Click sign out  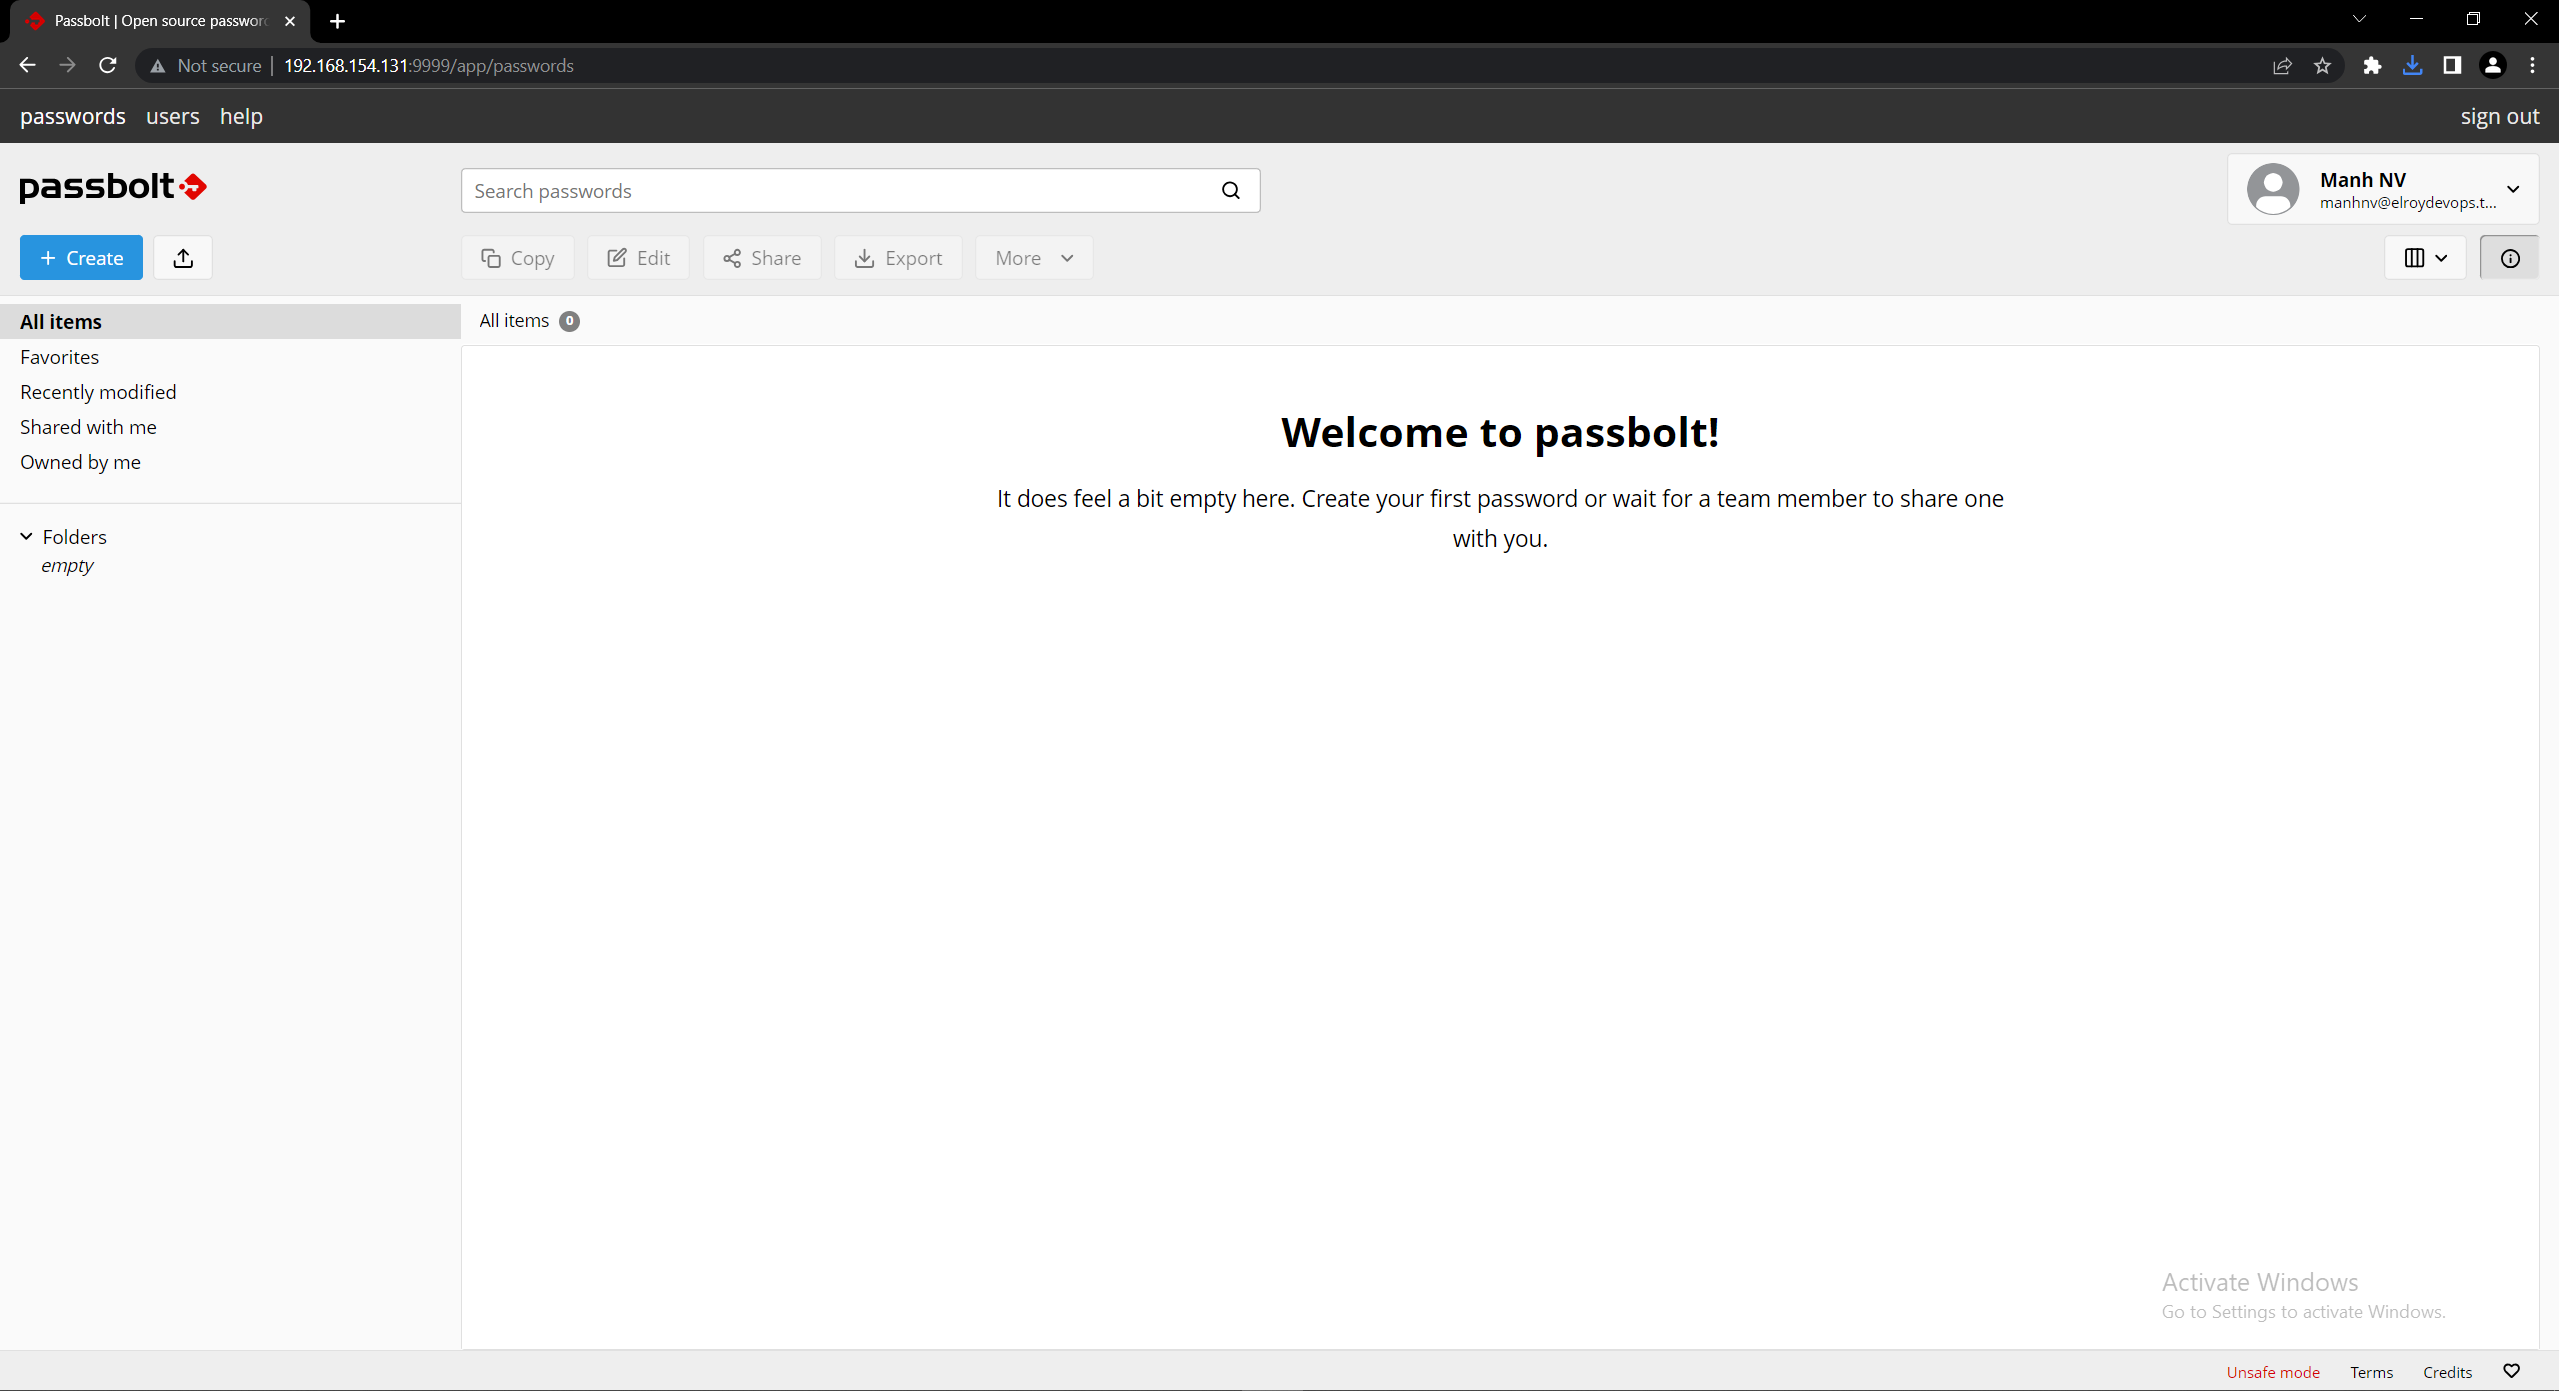[2500, 116]
